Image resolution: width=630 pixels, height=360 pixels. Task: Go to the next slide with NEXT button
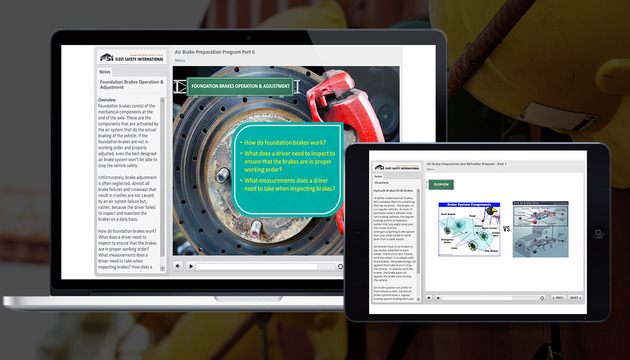(x=575, y=298)
